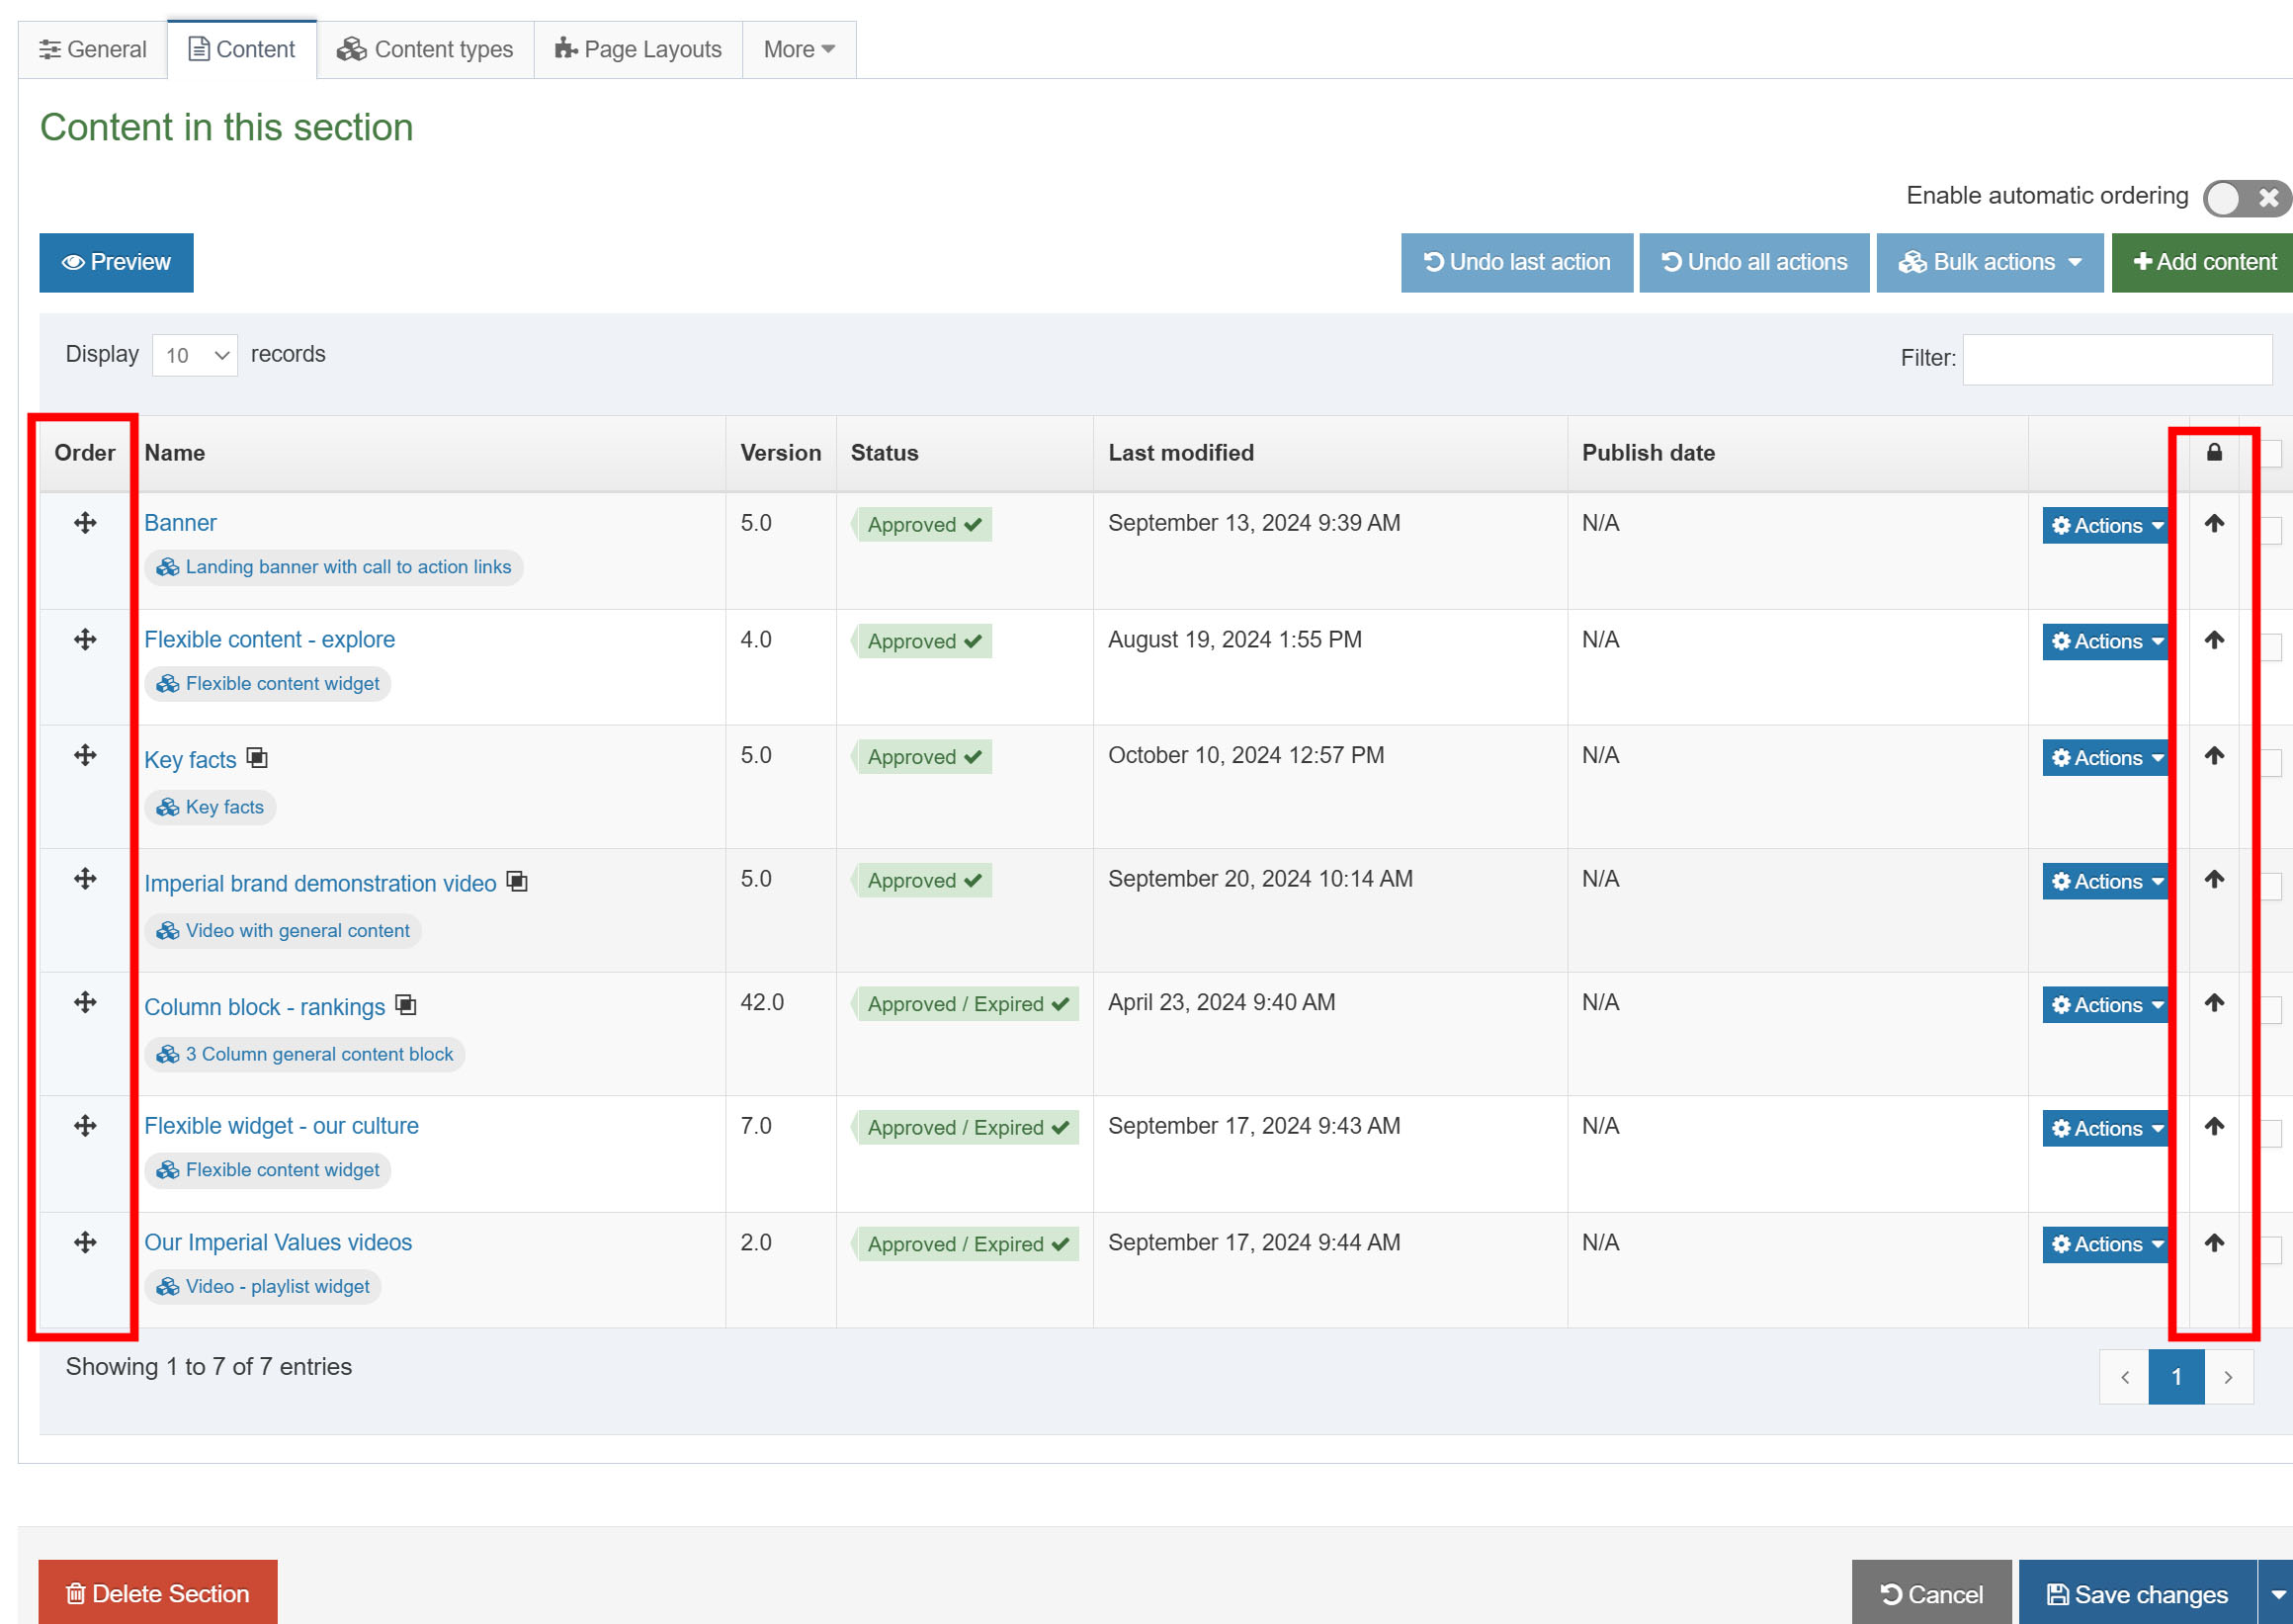Image resolution: width=2293 pixels, height=1624 pixels.
Task: Click the mirrored icon next to Column block - rankings
Action: point(406,1005)
